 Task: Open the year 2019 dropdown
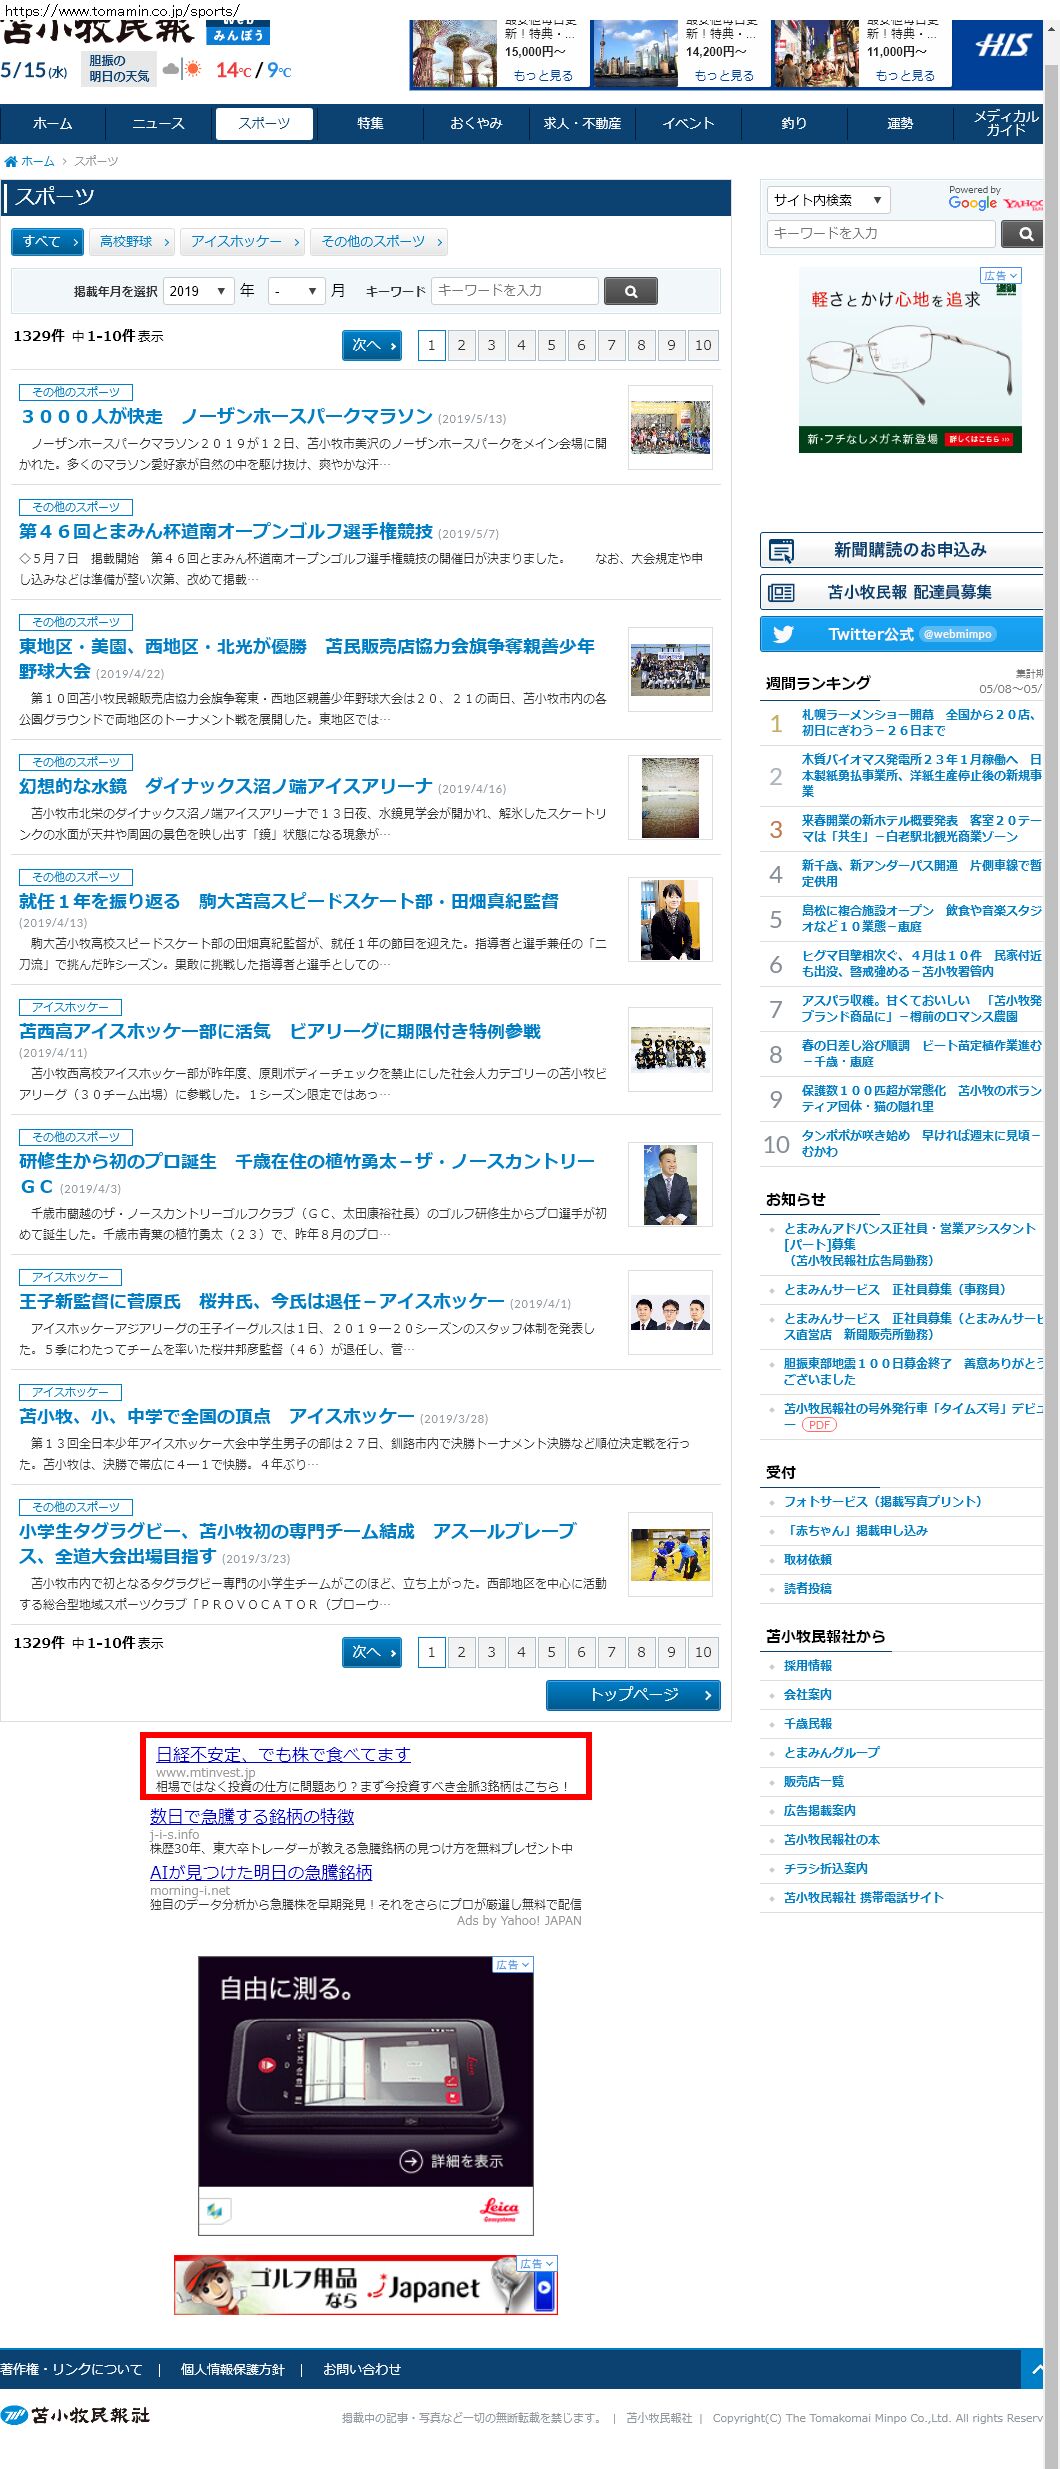click(198, 291)
